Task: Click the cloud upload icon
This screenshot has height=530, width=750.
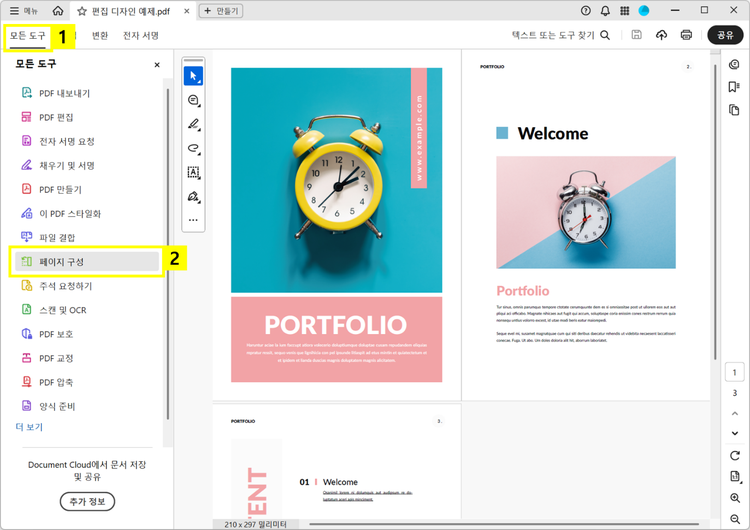Action: tap(662, 35)
